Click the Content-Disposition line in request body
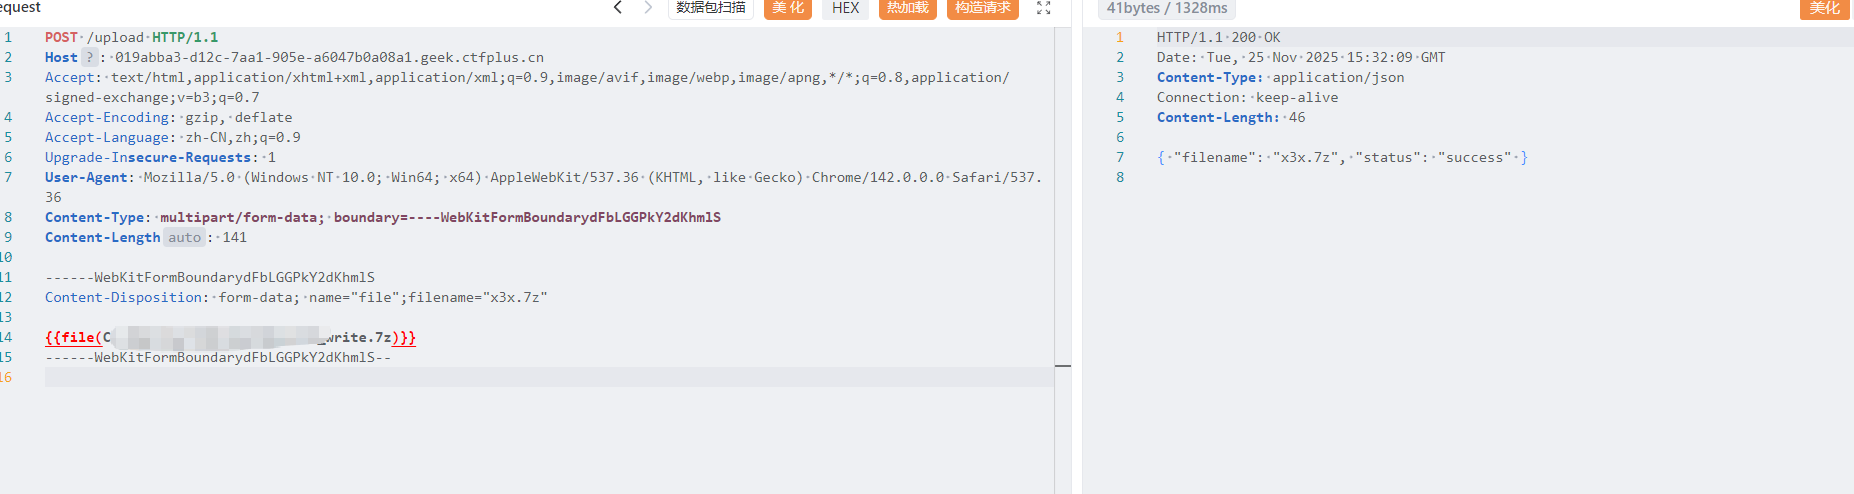This screenshot has height=494, width=1854. click(296, 297)
